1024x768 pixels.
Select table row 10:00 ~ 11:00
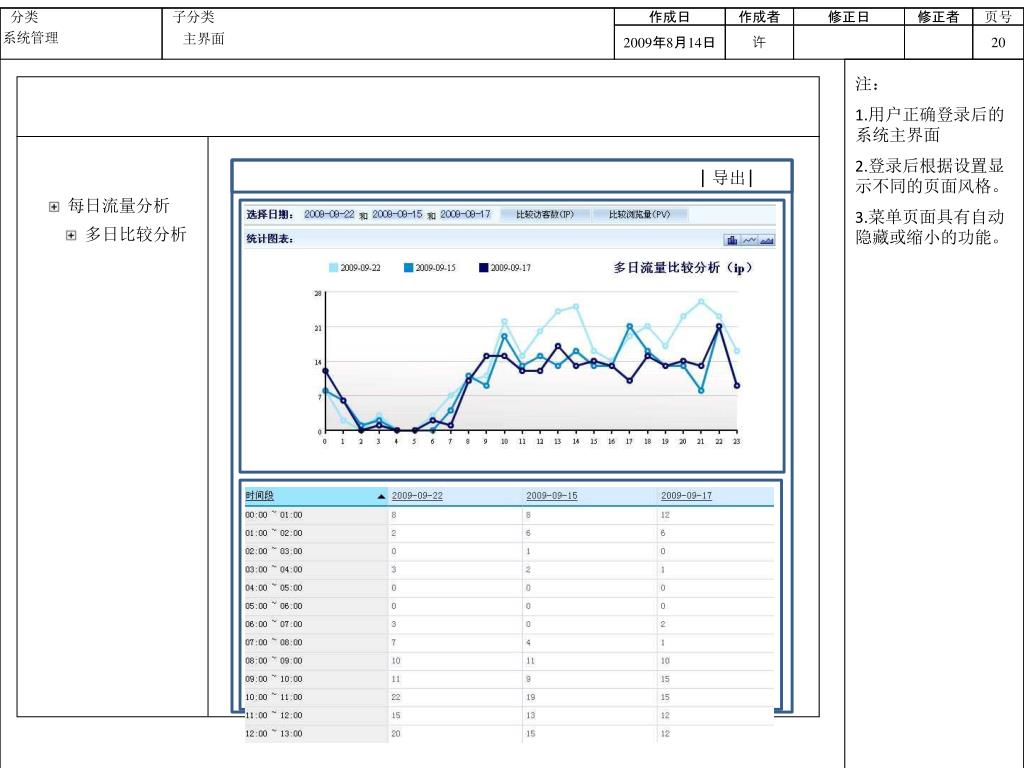coord(509,697)
